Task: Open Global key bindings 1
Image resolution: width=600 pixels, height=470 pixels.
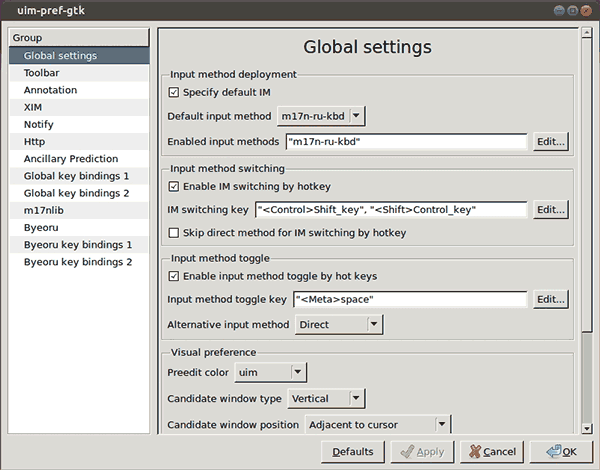Action: pos(79,176)
